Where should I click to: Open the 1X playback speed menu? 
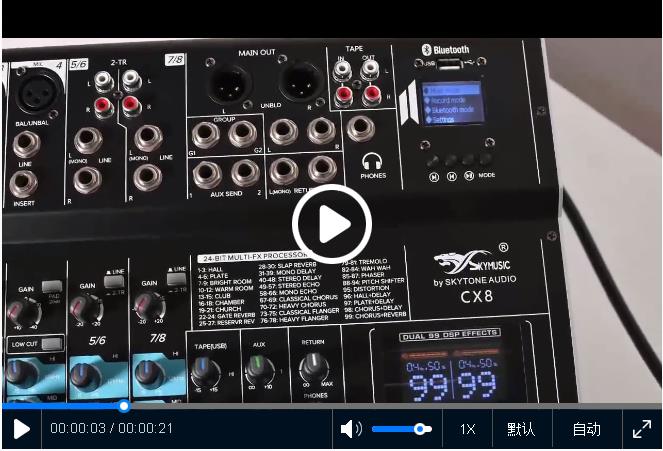468,429
